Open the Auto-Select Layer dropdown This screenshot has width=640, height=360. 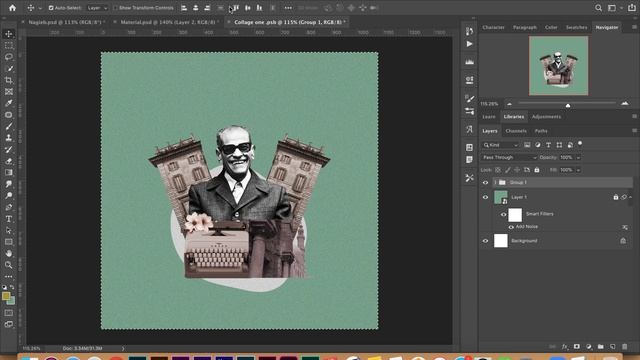[98, 8]
